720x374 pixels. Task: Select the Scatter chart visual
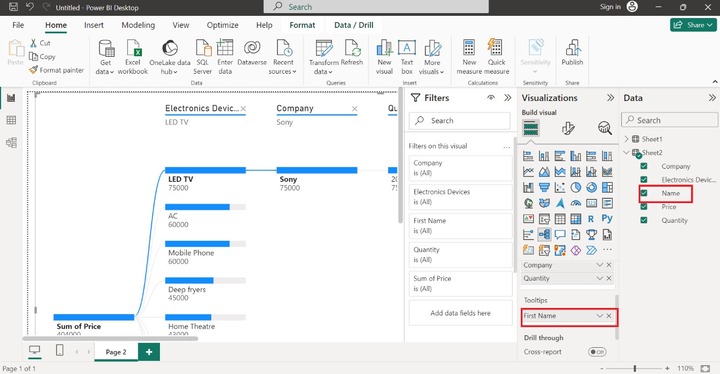click(560, 187)
